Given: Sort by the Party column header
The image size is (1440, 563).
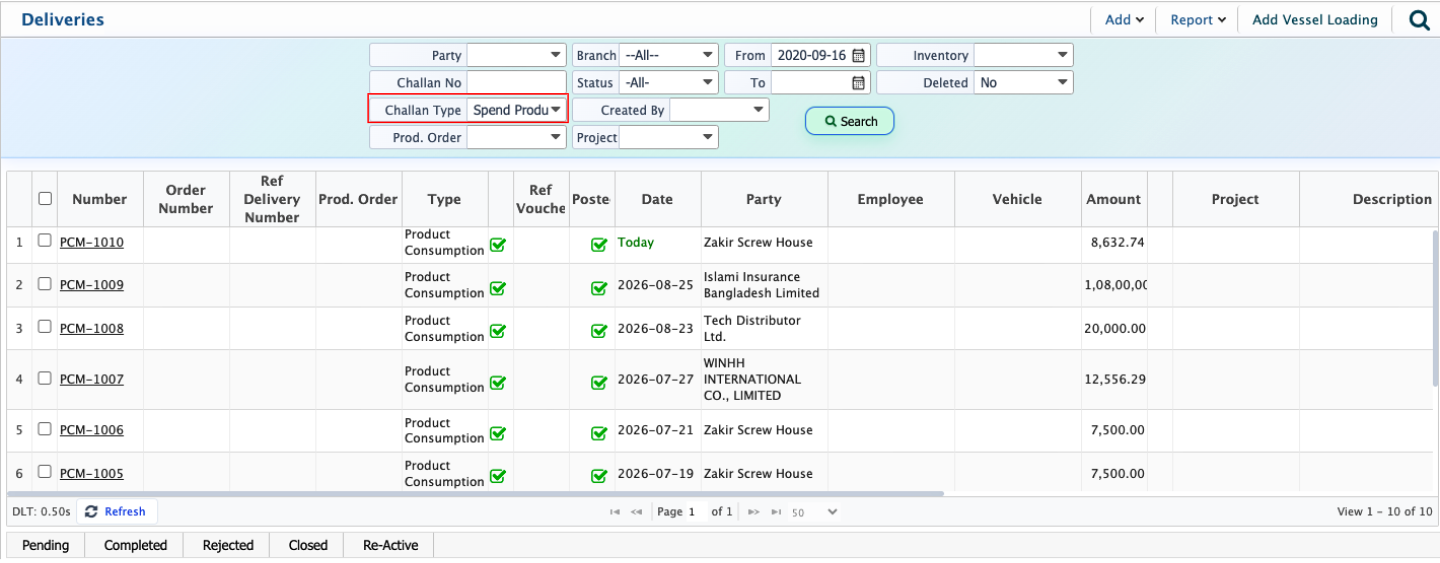Looking at the screenshot, I should click(764, 199).
